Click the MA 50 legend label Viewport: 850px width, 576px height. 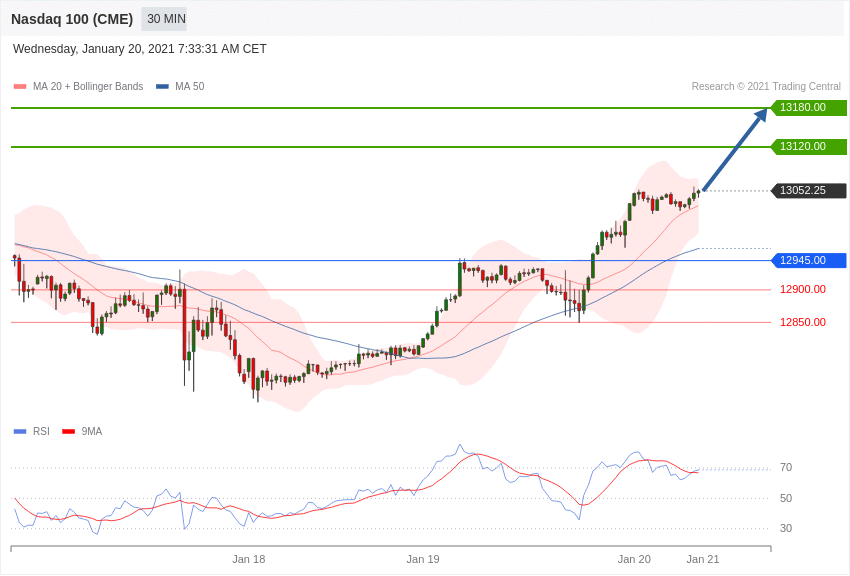190,87
